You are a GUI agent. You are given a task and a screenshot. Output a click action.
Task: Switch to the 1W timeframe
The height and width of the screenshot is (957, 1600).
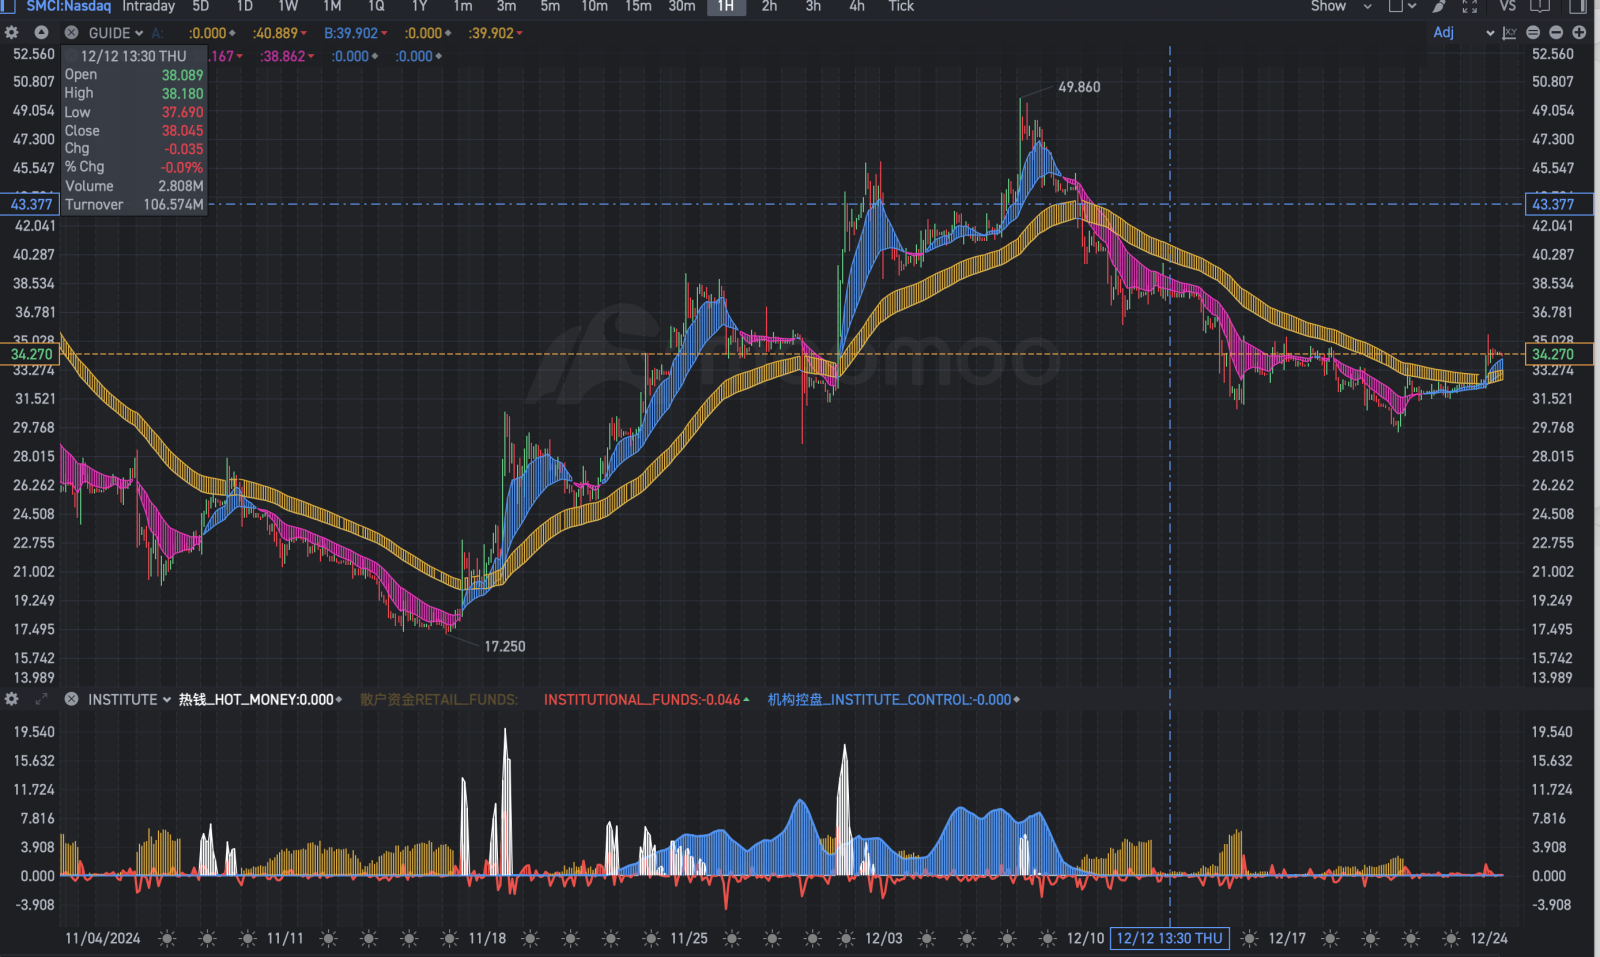pos(288,6)
